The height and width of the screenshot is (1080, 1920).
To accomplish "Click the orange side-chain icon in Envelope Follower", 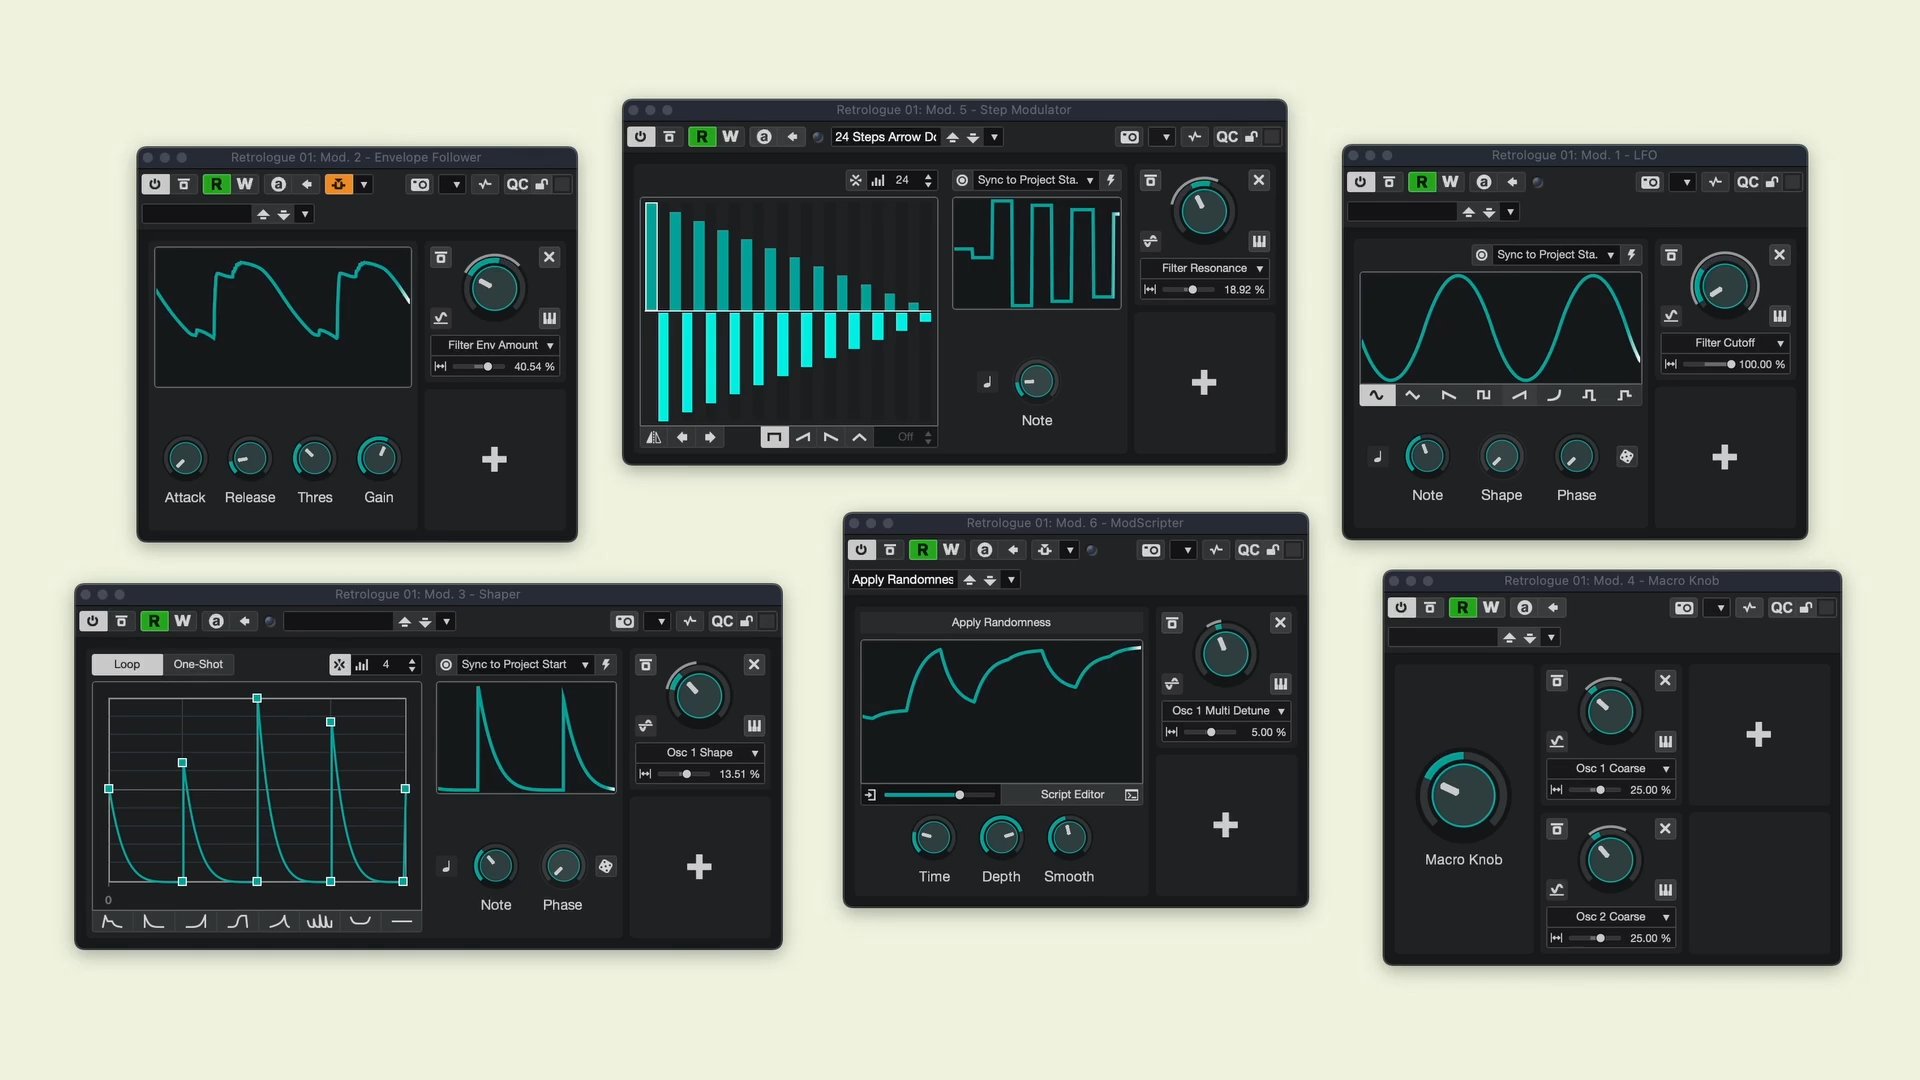I will (338, 184).
